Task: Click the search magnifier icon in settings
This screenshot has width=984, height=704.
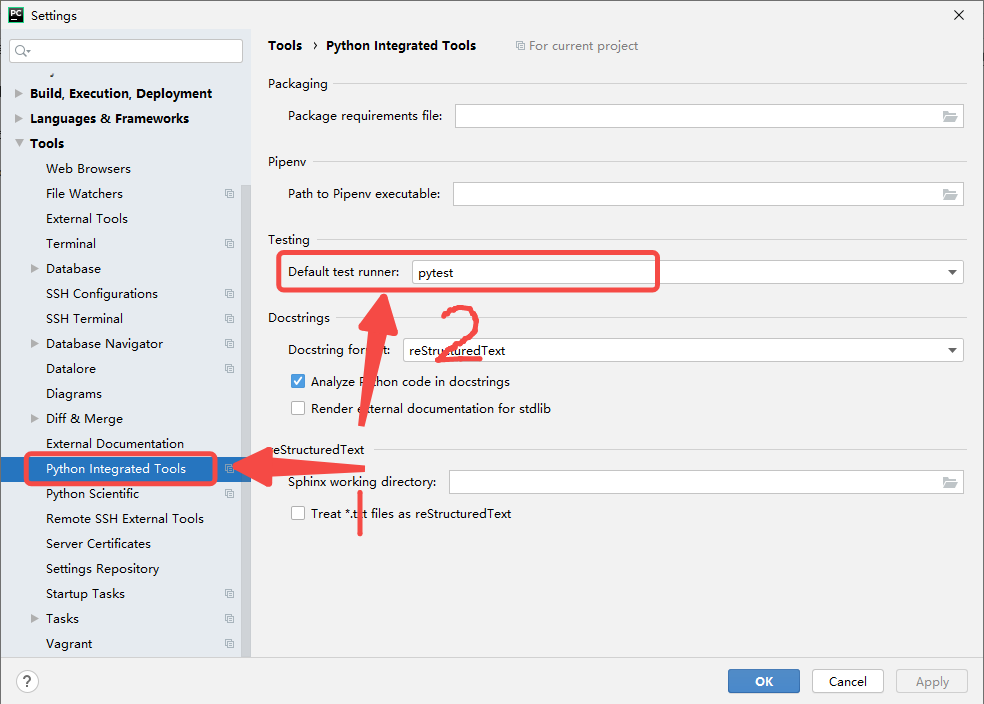Action: tap(22, 51)
